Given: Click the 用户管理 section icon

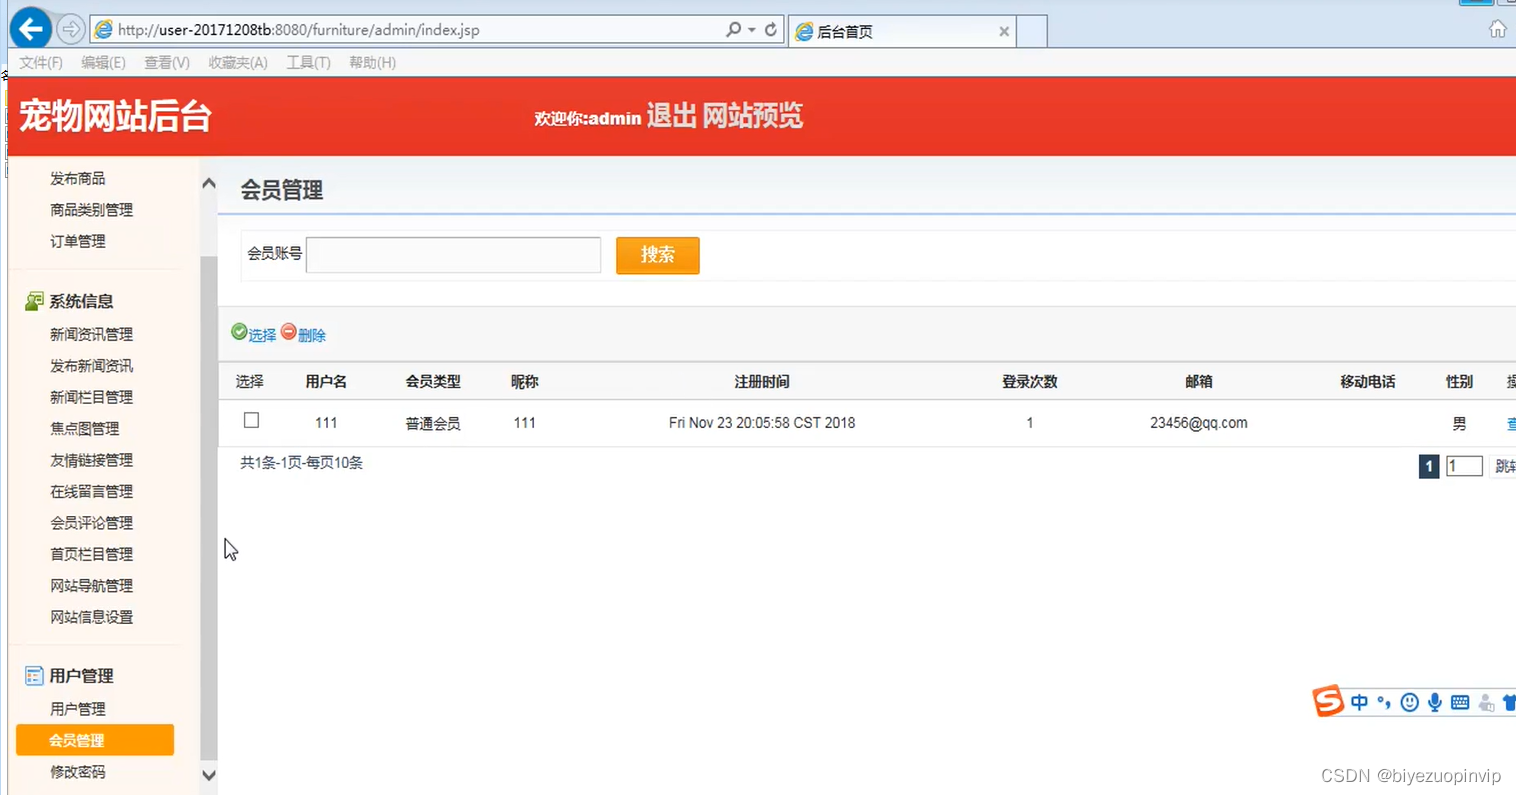Looking at the screenshot, I should coord(34,676).
